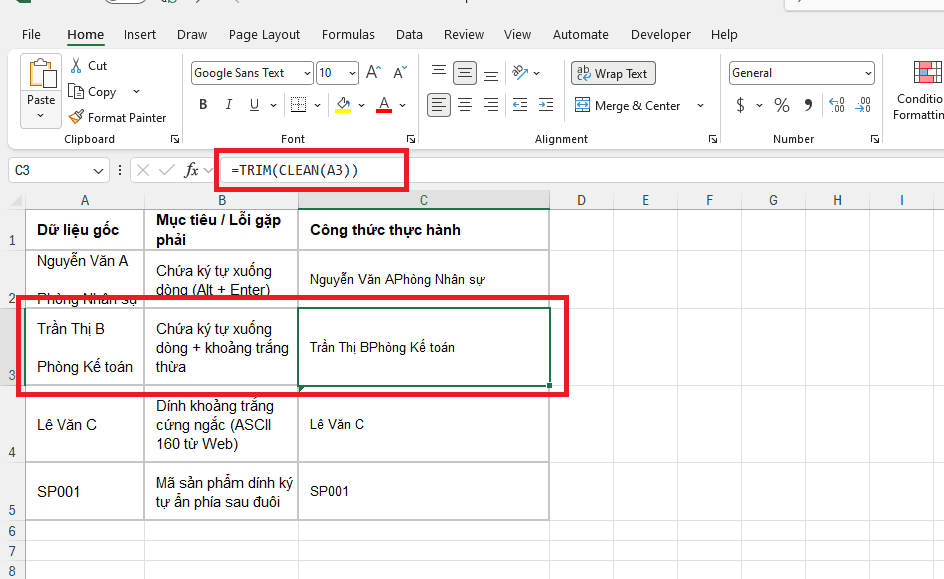Toggle Bold formatting
The image size is (944, 579).
pyautogui.click(x=203, y=105)
